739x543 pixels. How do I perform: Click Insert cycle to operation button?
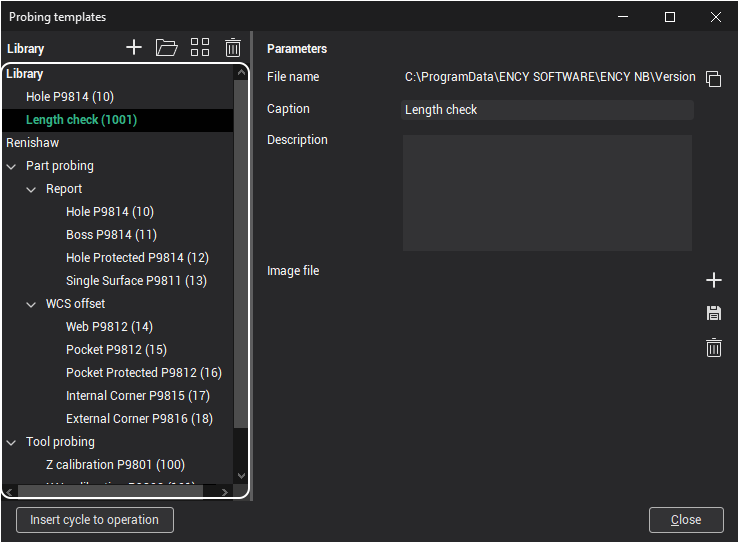95,520
